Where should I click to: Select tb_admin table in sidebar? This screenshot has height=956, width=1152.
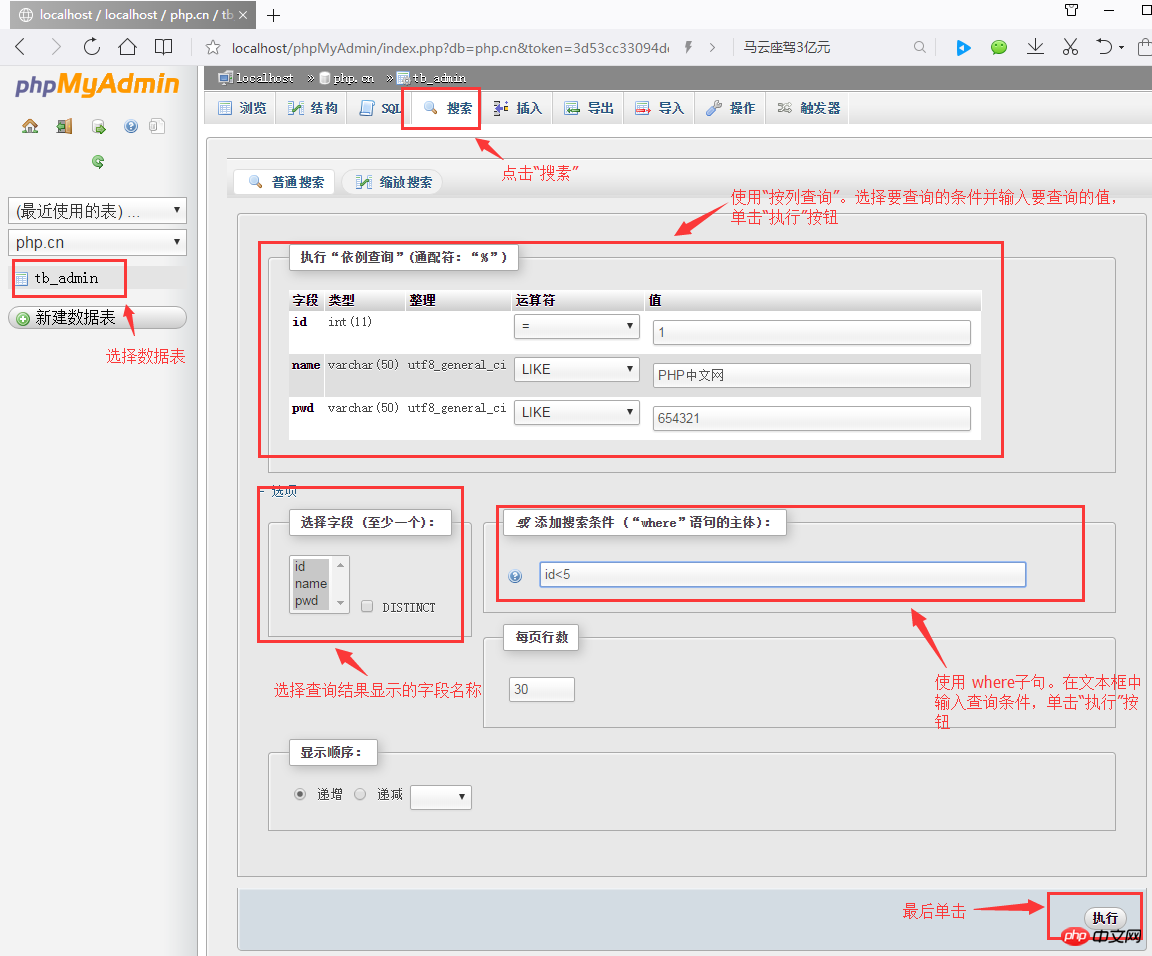tap(66, 278)
